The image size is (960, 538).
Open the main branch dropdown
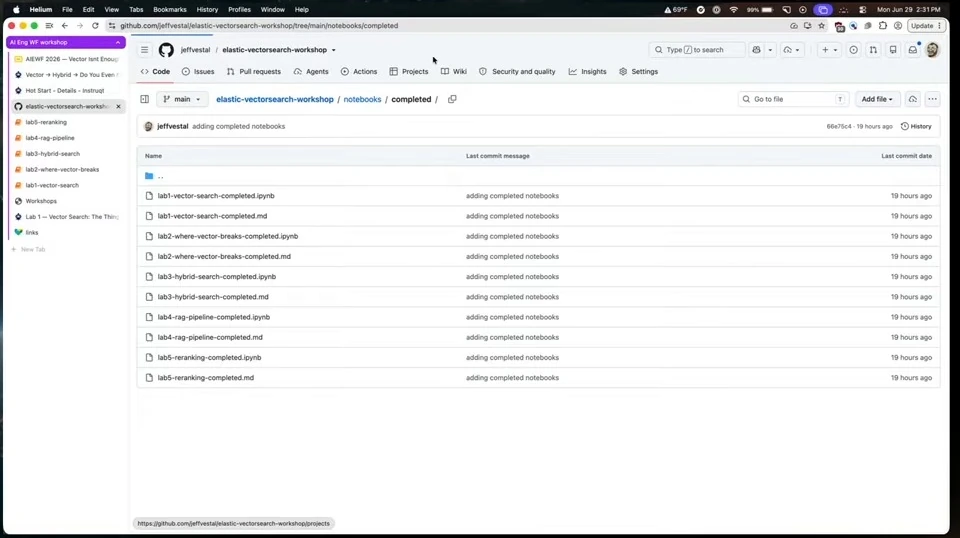click(182, 99)
